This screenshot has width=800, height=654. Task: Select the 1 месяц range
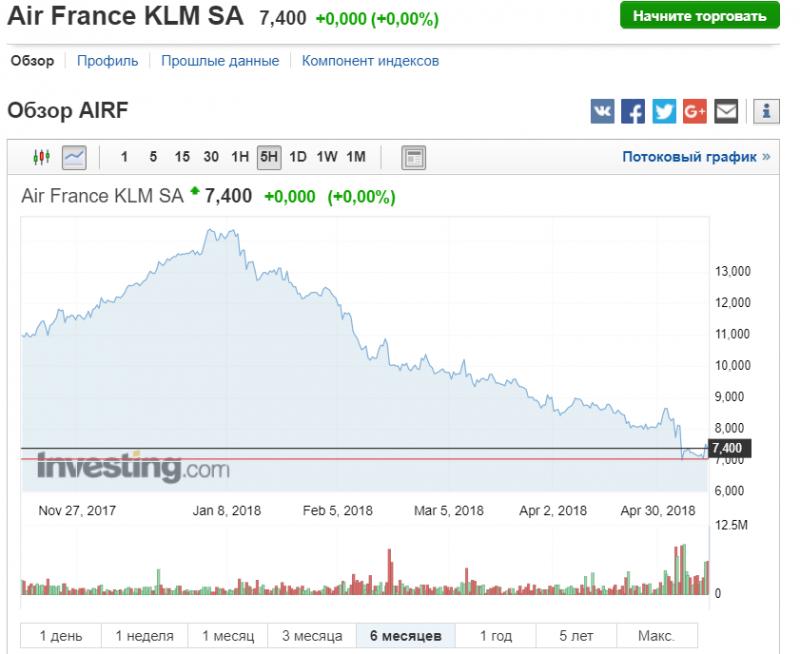tap(228, 636)
